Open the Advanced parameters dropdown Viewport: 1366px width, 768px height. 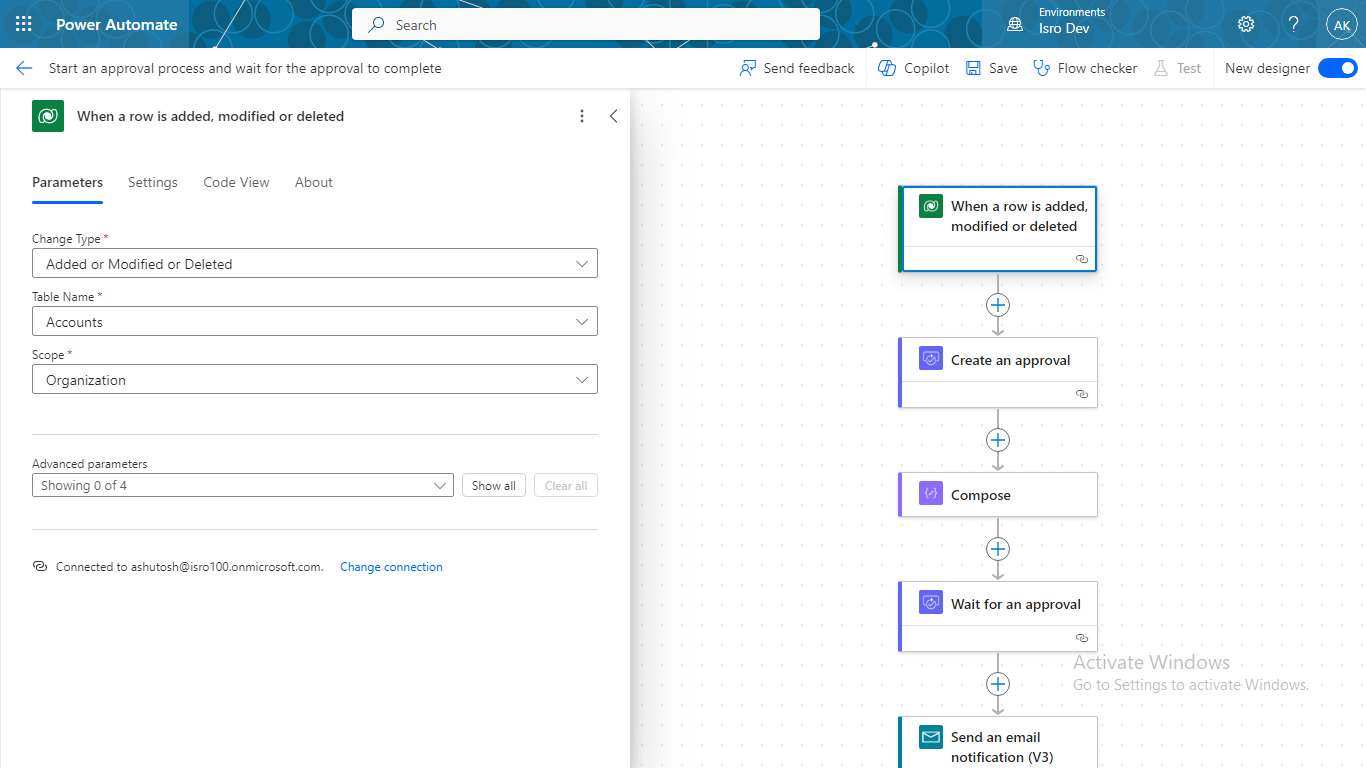[243, 485]
